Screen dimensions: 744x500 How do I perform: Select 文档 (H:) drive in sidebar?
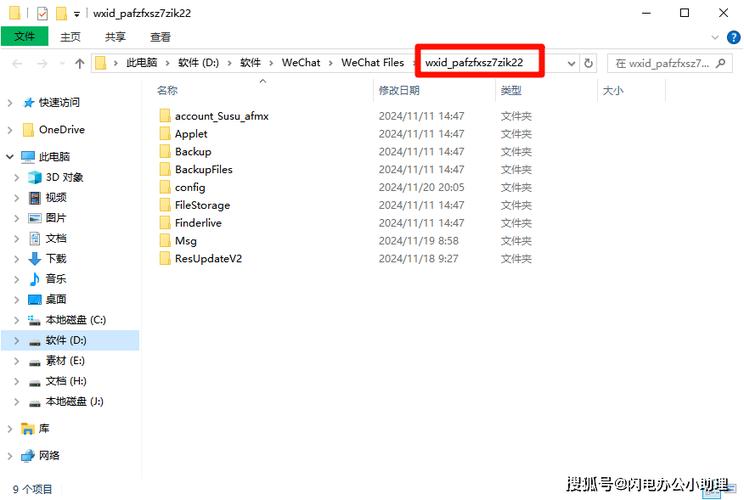66,381
